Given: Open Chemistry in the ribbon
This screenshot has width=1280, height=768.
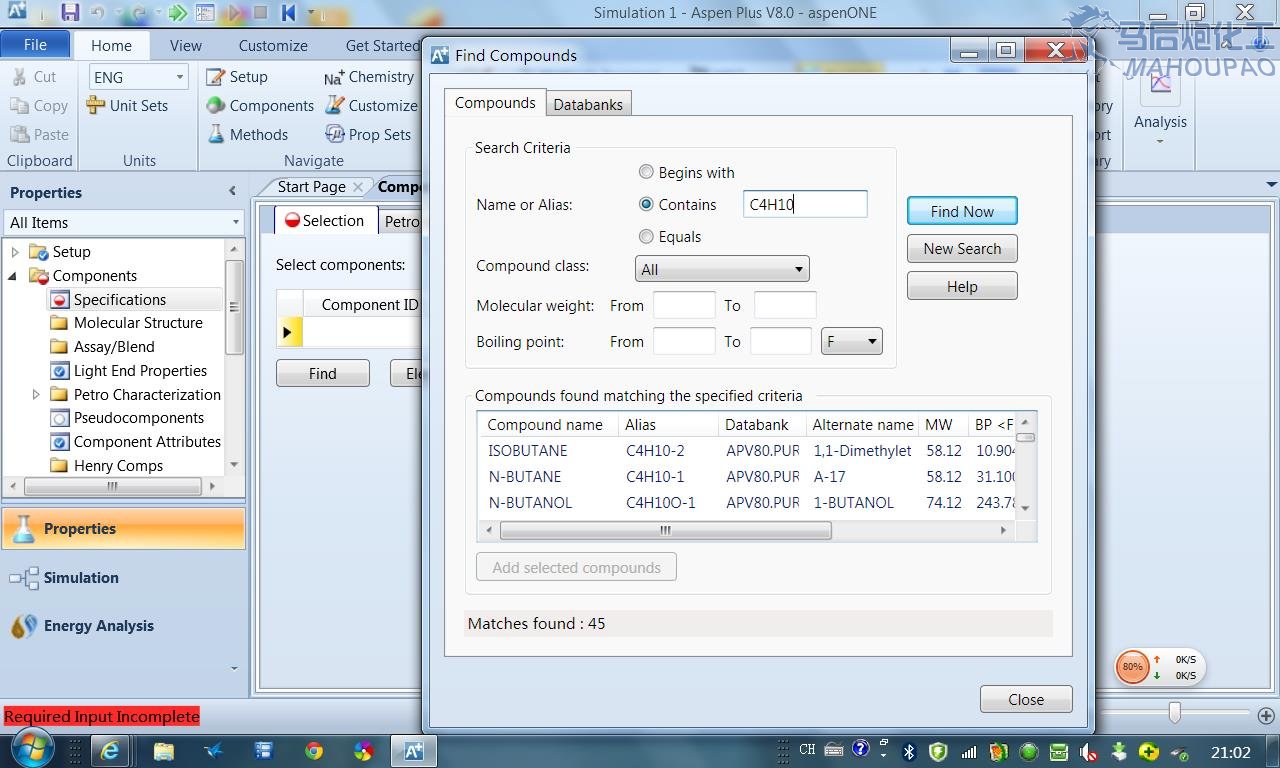Looking at the screenshot, I should 368,76.
